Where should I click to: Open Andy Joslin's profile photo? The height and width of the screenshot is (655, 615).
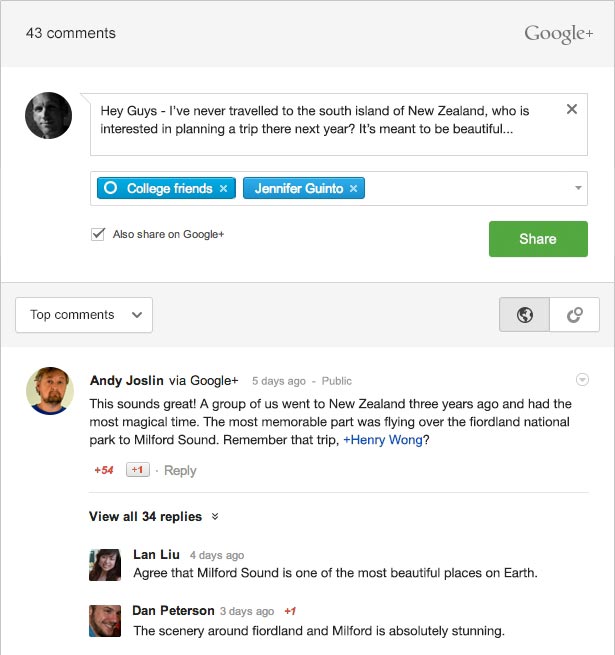click(x=50, y=391)
